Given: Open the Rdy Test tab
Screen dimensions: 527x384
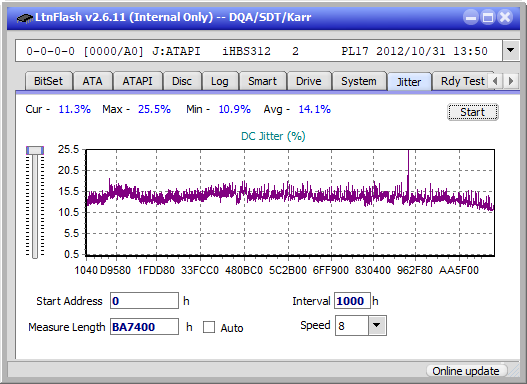Looking at the screenshot, I should click(x=462, y=81).
